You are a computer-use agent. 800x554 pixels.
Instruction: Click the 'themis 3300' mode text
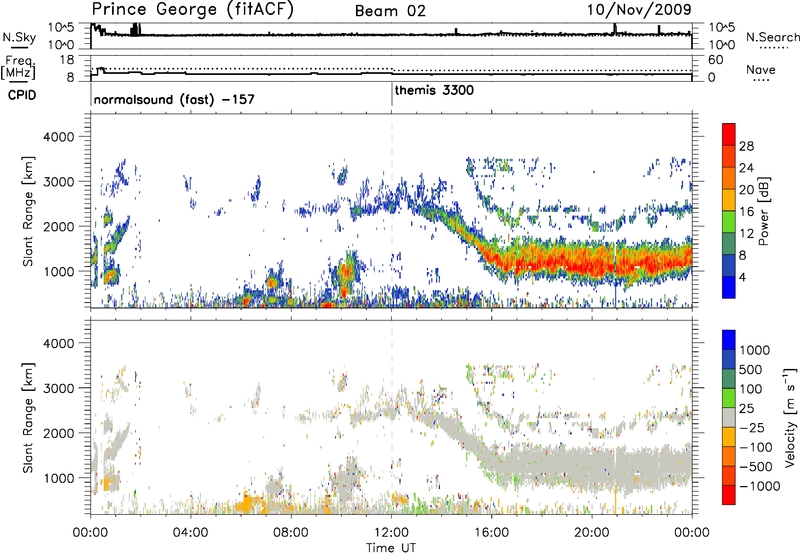click(434, 90)
